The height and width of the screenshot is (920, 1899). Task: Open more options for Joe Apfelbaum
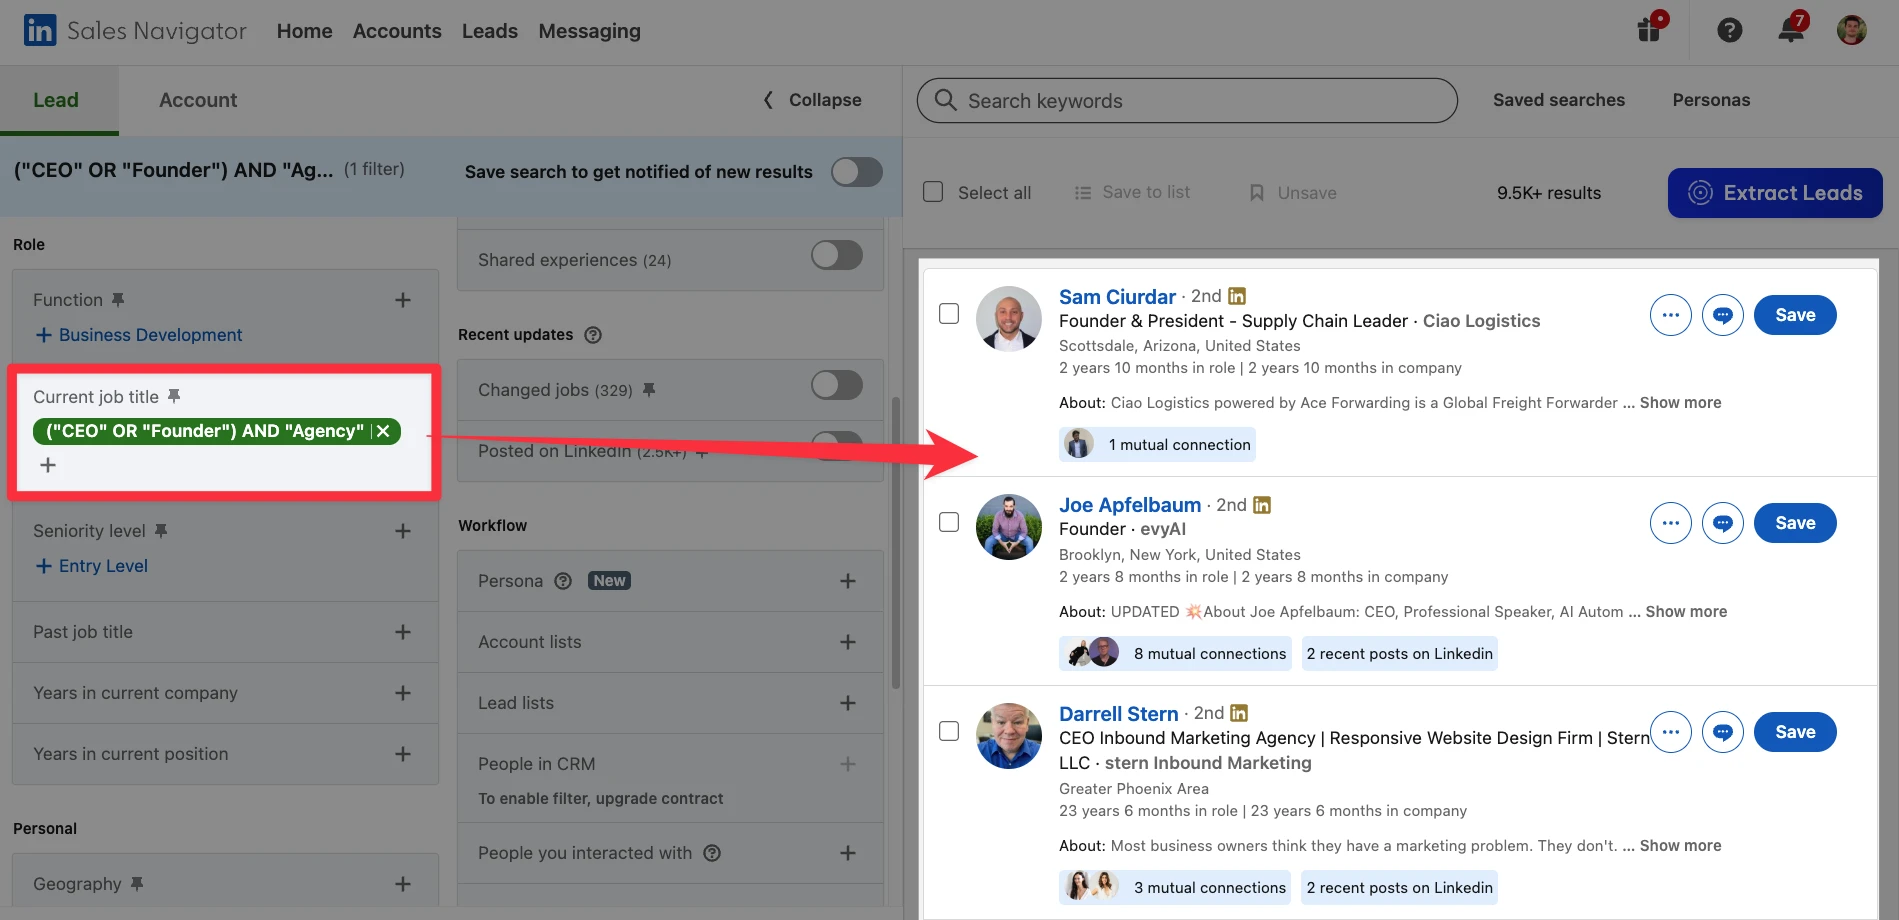pos(1671,523)
